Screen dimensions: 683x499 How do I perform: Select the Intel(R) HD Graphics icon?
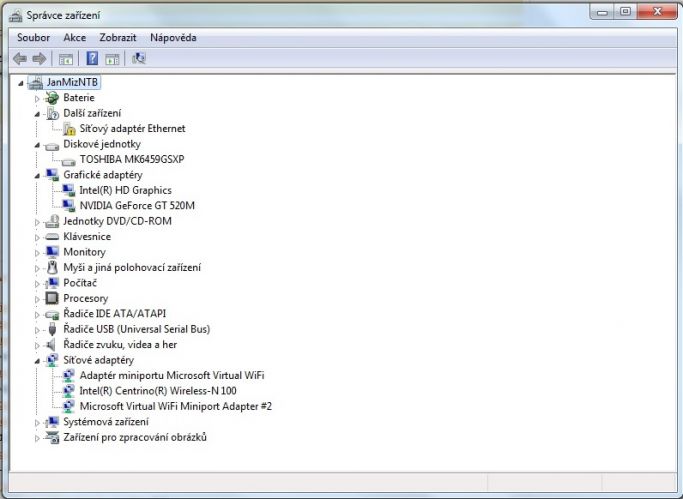pos(68,190)
